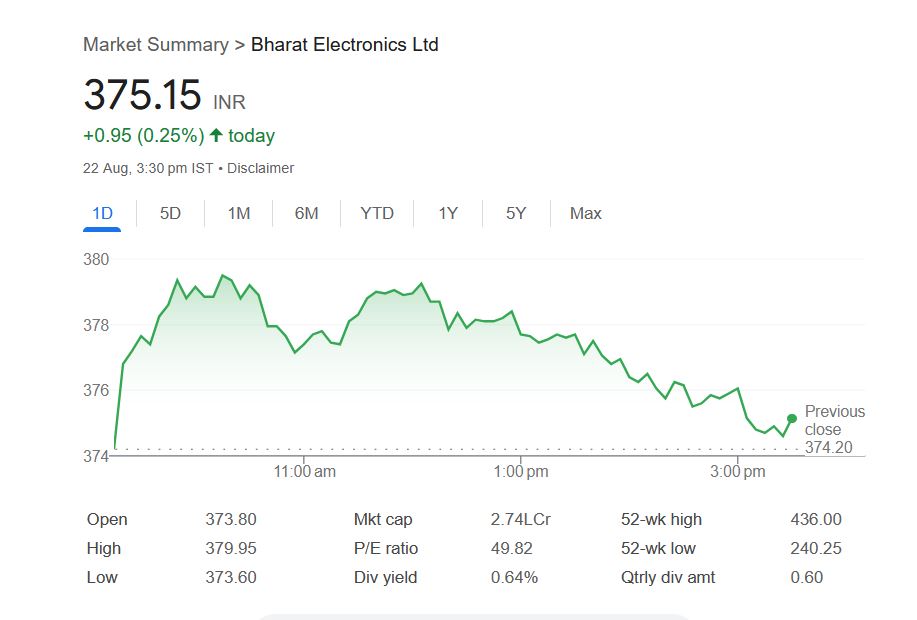Open the 1M time range tab
The width and height of the screenshot is (917, 620).
click(x=239, y=213)
